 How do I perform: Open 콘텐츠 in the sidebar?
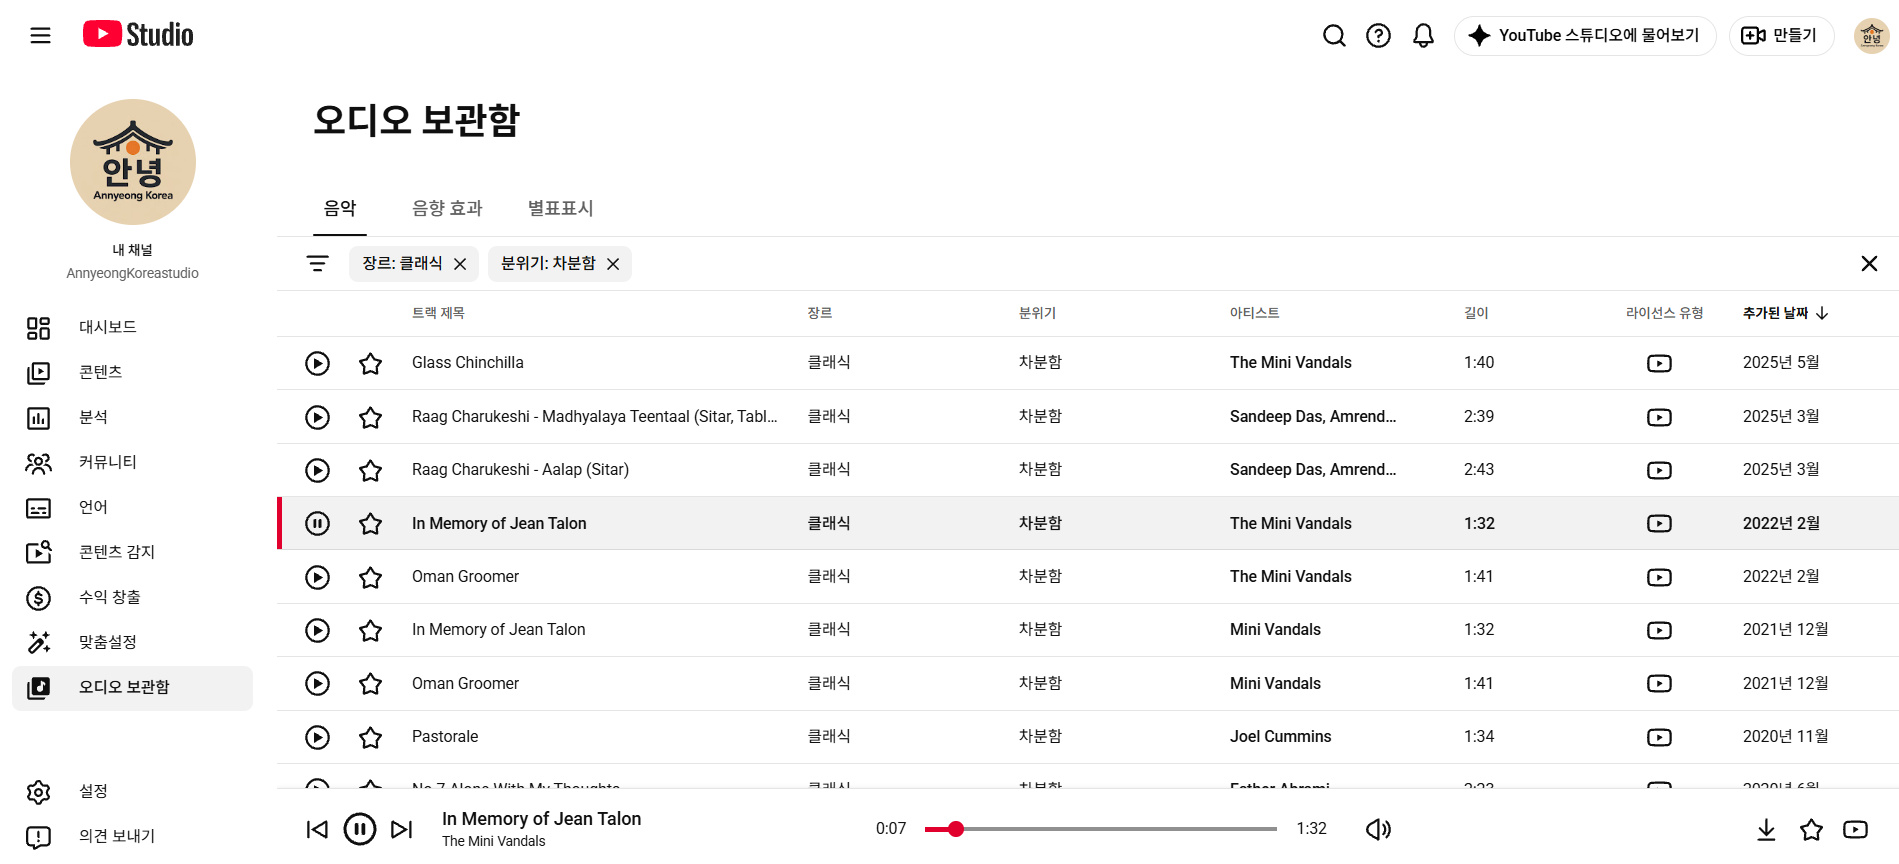coord(132,372)
